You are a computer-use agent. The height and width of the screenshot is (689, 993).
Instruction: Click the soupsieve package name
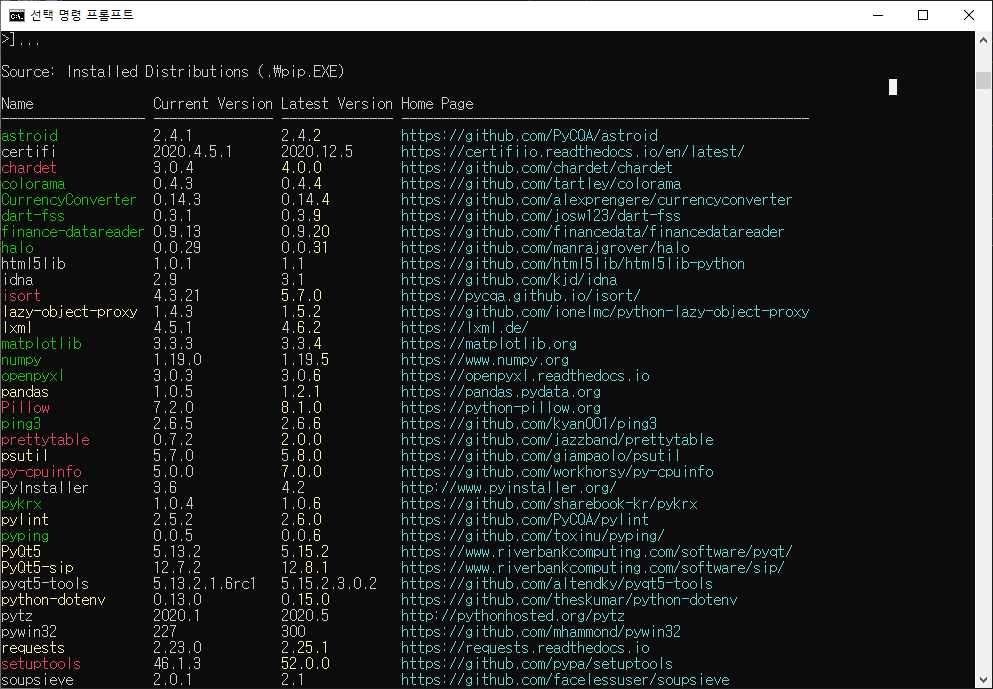tap(37, 680)
